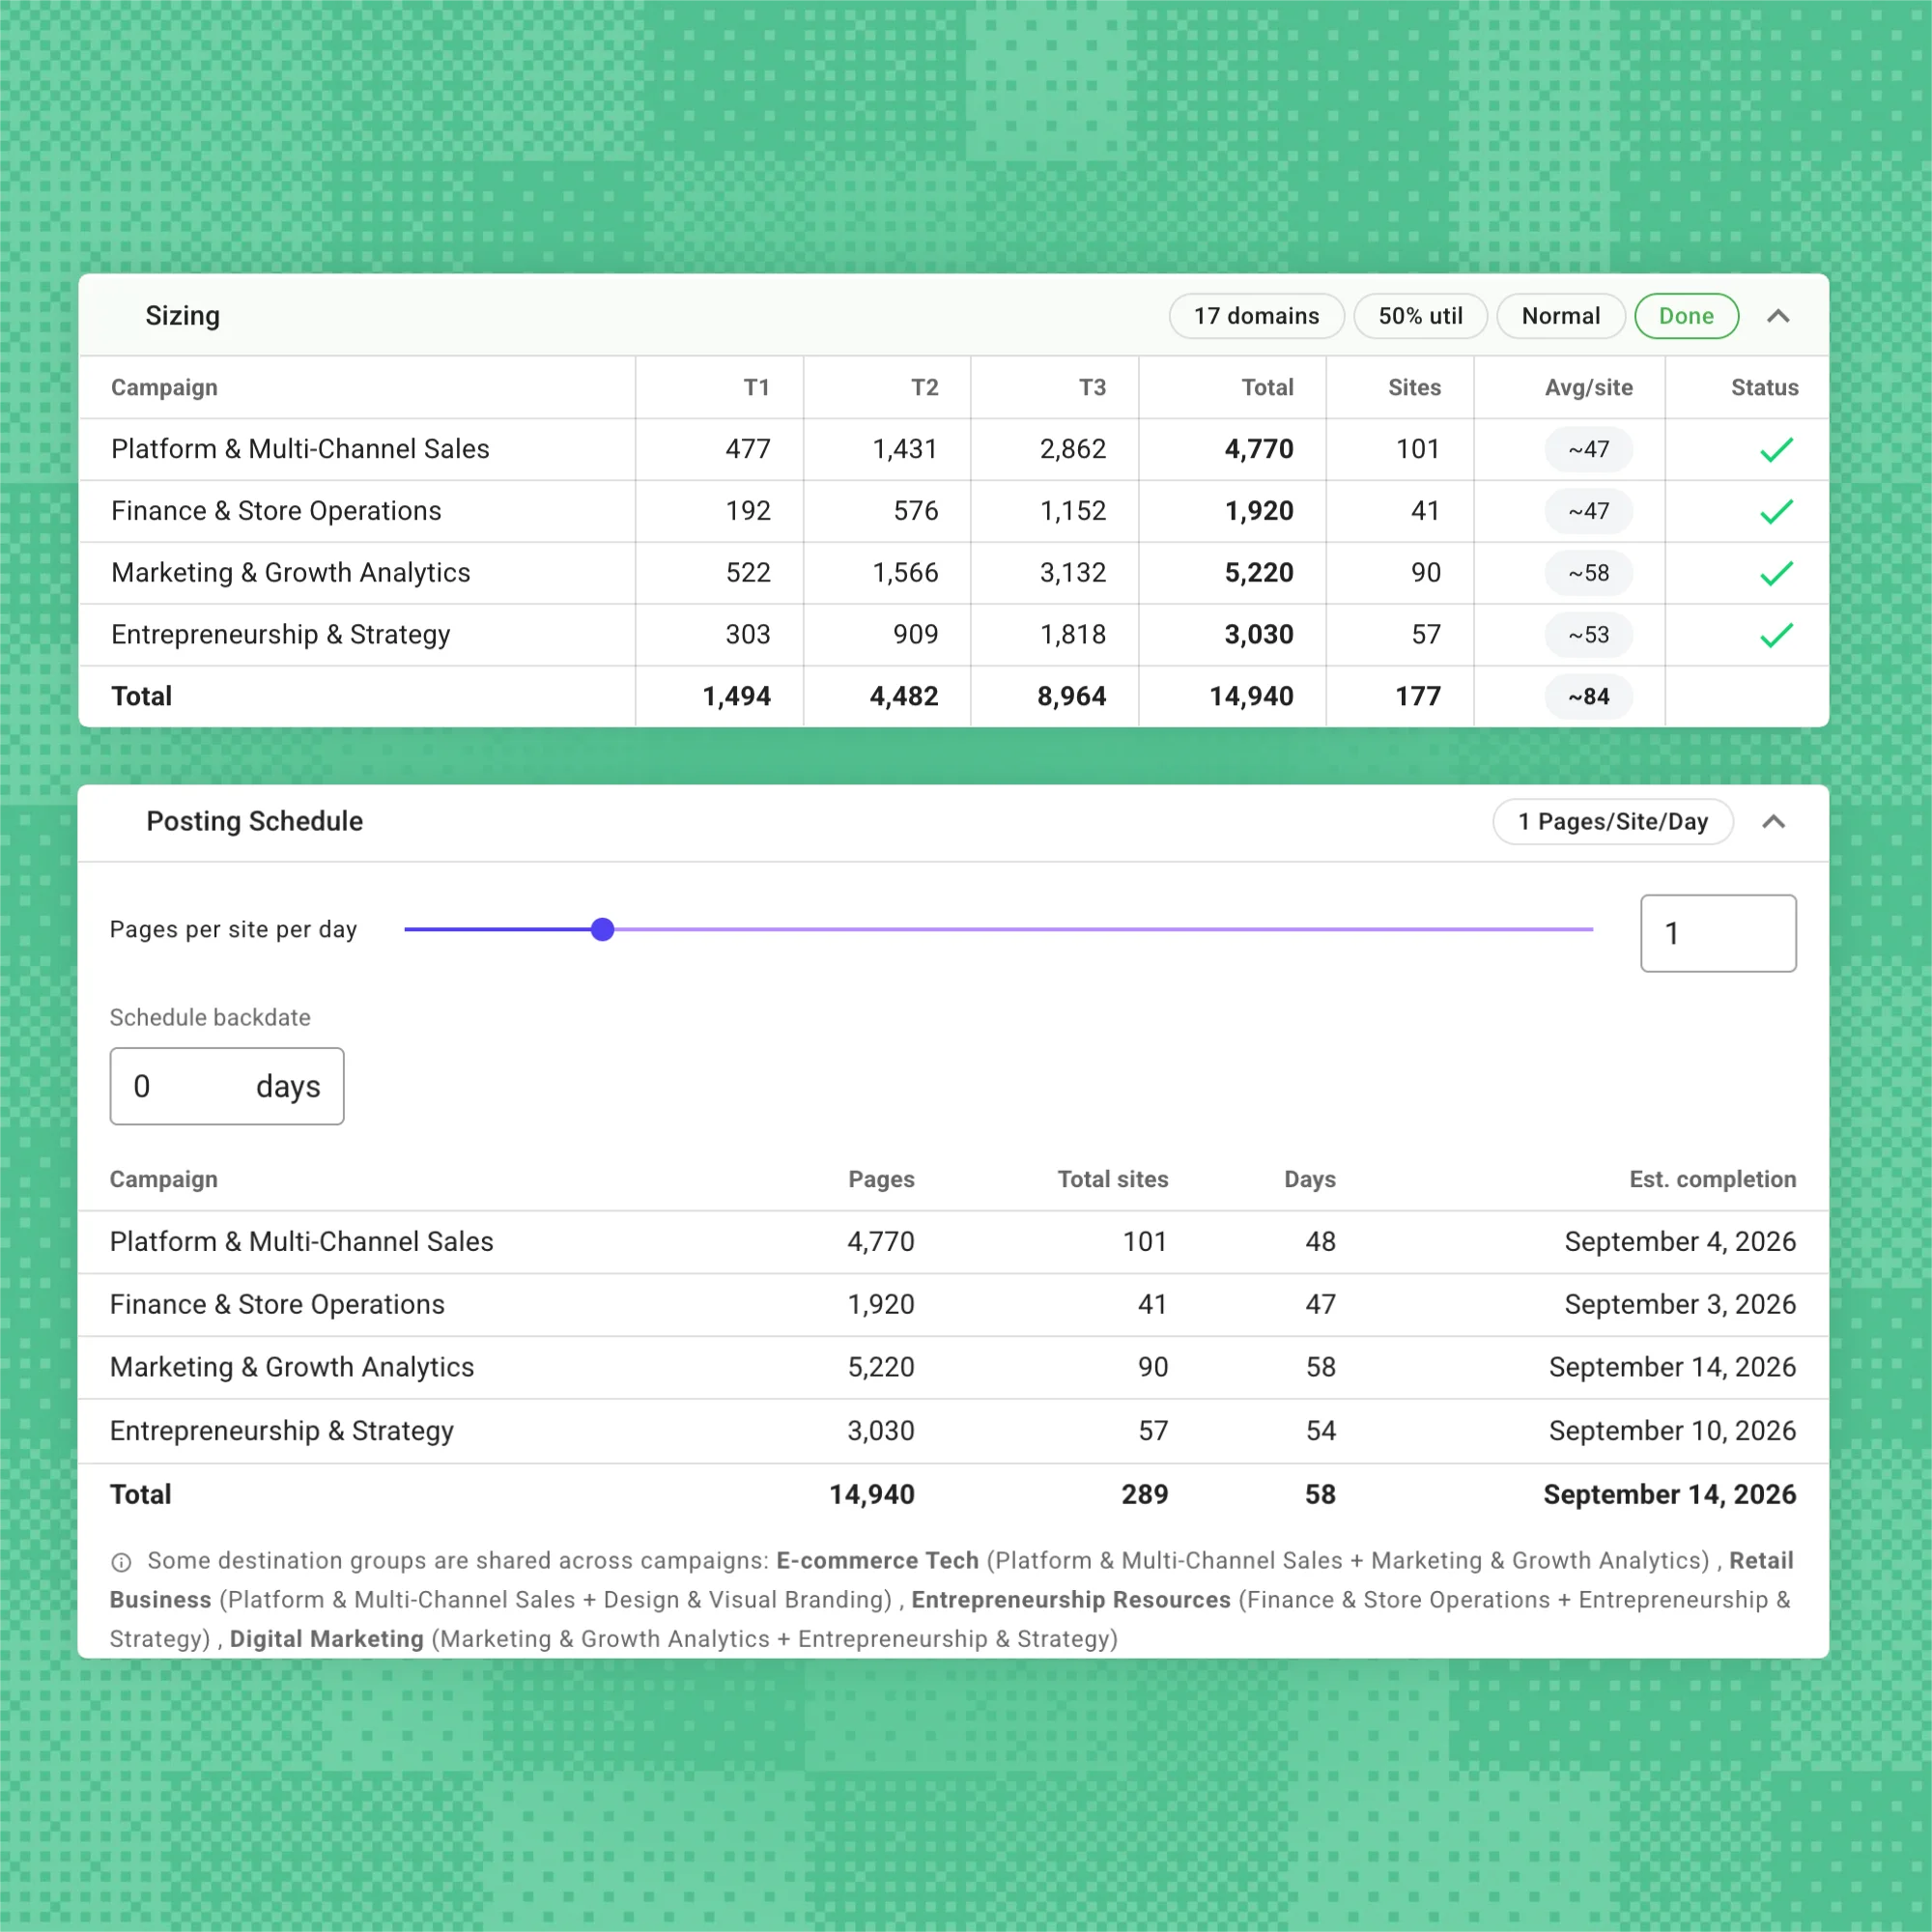Viewport: 1932px width, 1932px height.
Task: Click the ~47 avg/site chip for Finance & Store Operations
Action: [1588, 511]
